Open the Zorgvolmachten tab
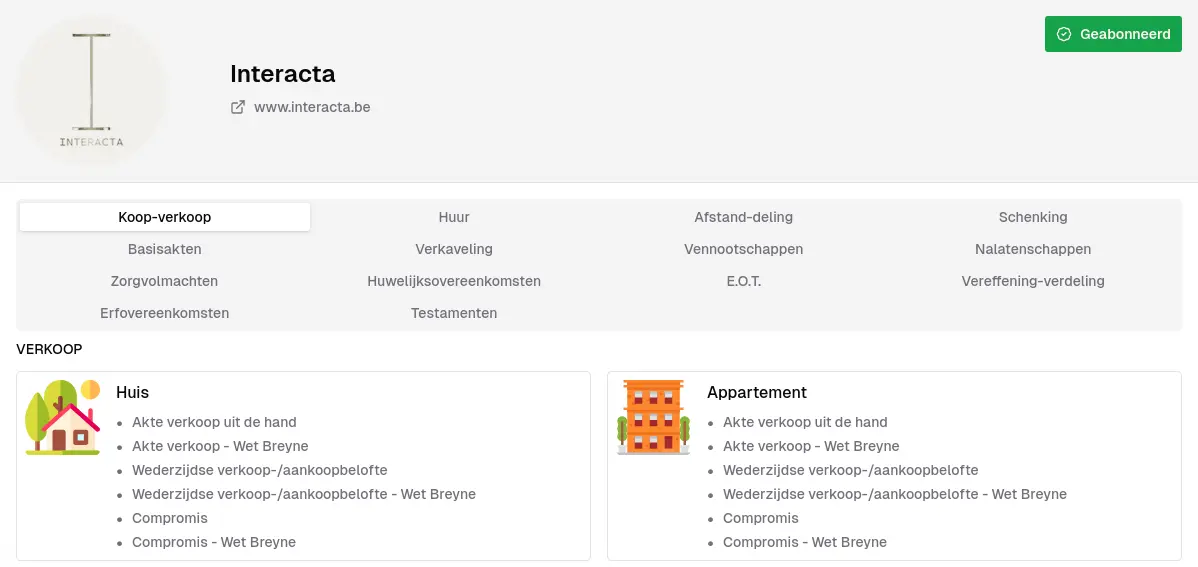 point(165,281)
